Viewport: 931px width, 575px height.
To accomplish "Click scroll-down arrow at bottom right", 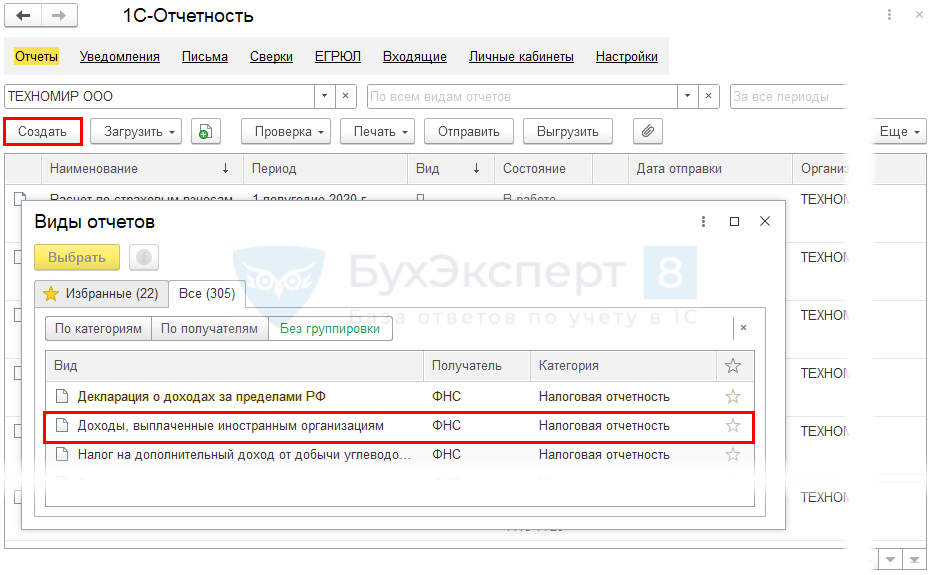I will [x=890, y=559].
